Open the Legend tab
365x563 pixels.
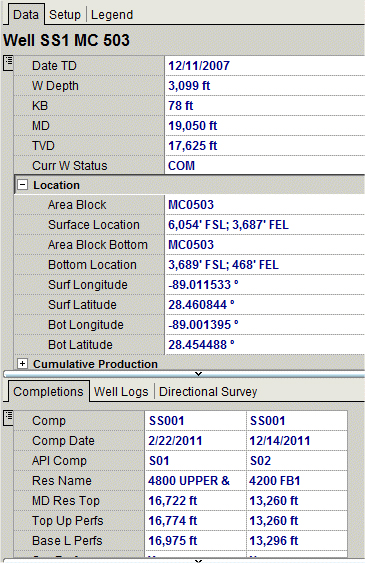point(112,15)
